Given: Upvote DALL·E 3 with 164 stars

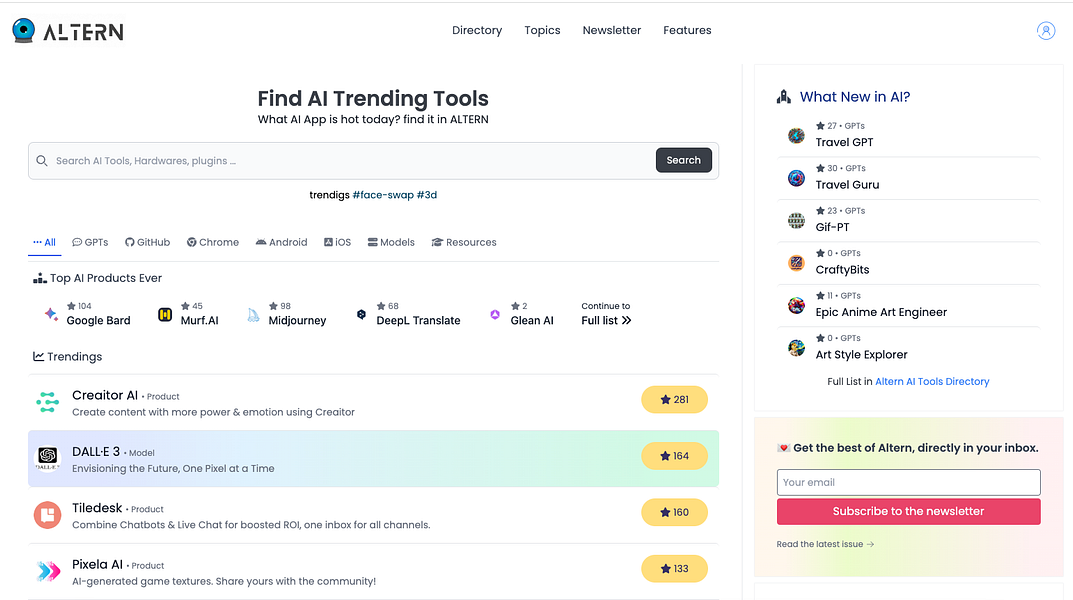Looking at the screenshot, I should (674, 456).
